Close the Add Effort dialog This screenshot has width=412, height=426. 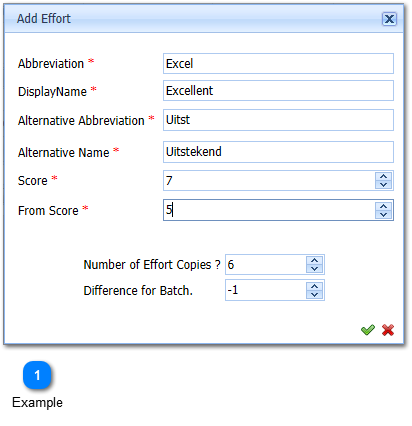(x=389, y=19)
